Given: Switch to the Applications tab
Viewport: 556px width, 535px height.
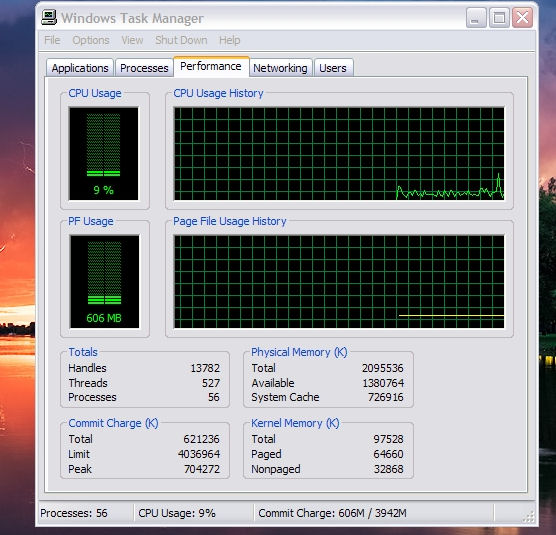Looking at the screenshot, I should pos(80,68).
